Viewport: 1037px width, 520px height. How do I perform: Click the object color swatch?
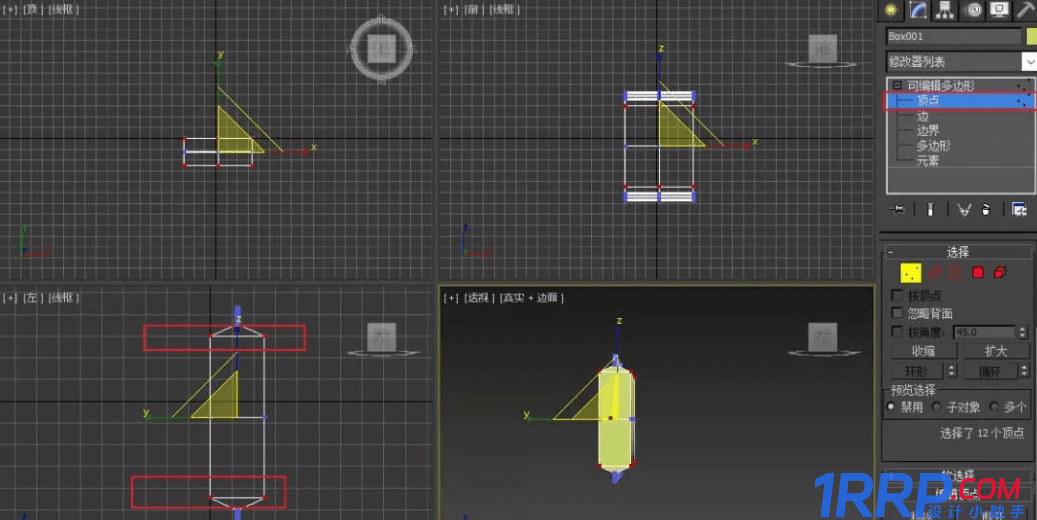1031,36
